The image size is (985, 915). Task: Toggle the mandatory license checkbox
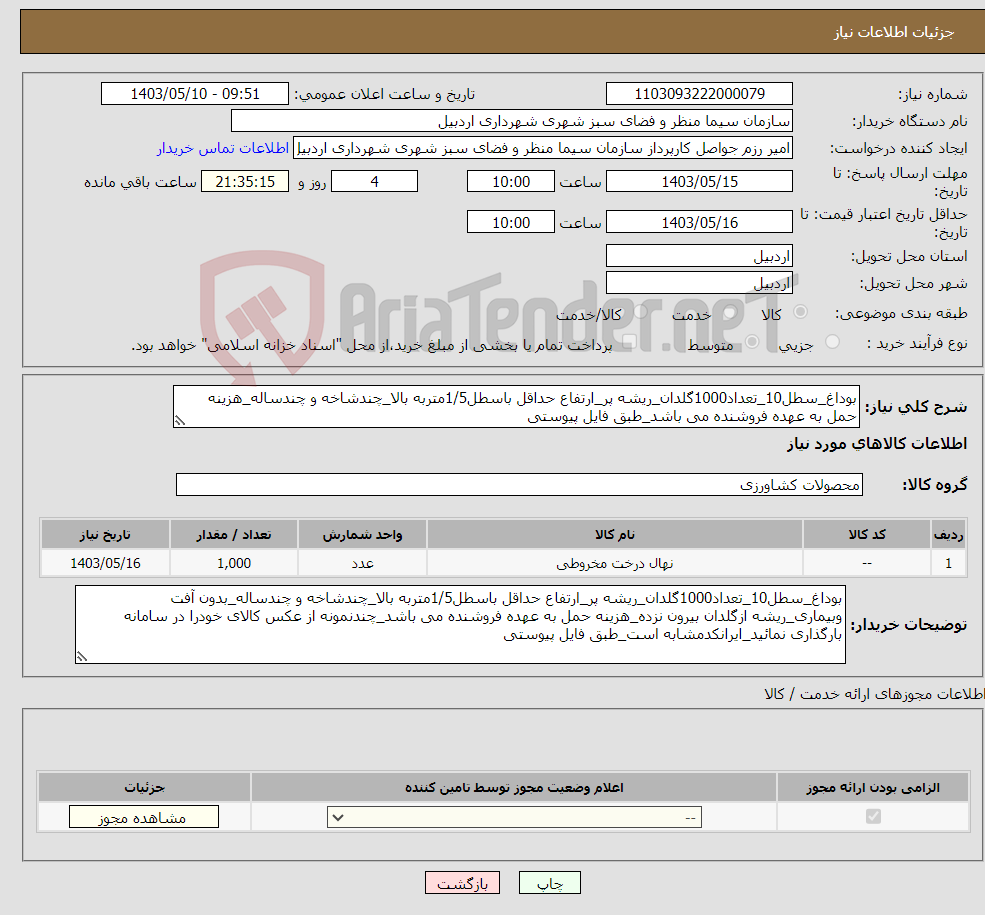pos(873,816)
